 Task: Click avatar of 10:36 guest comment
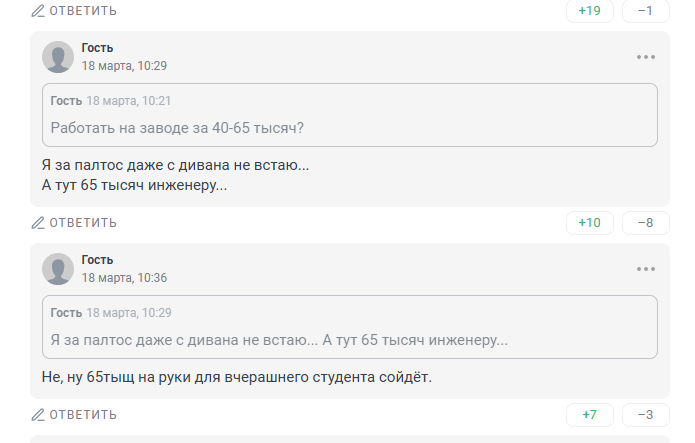(x=58, y=269)
